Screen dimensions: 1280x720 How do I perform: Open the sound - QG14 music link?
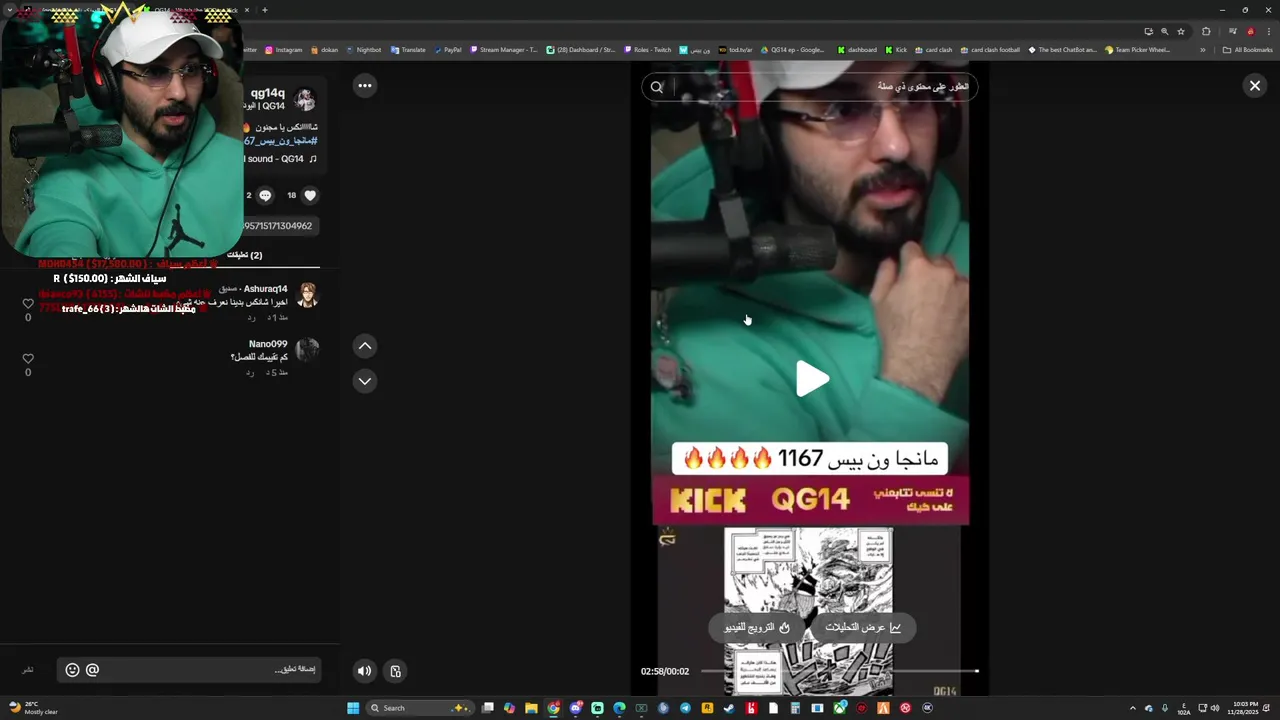[x=281, y=159]
